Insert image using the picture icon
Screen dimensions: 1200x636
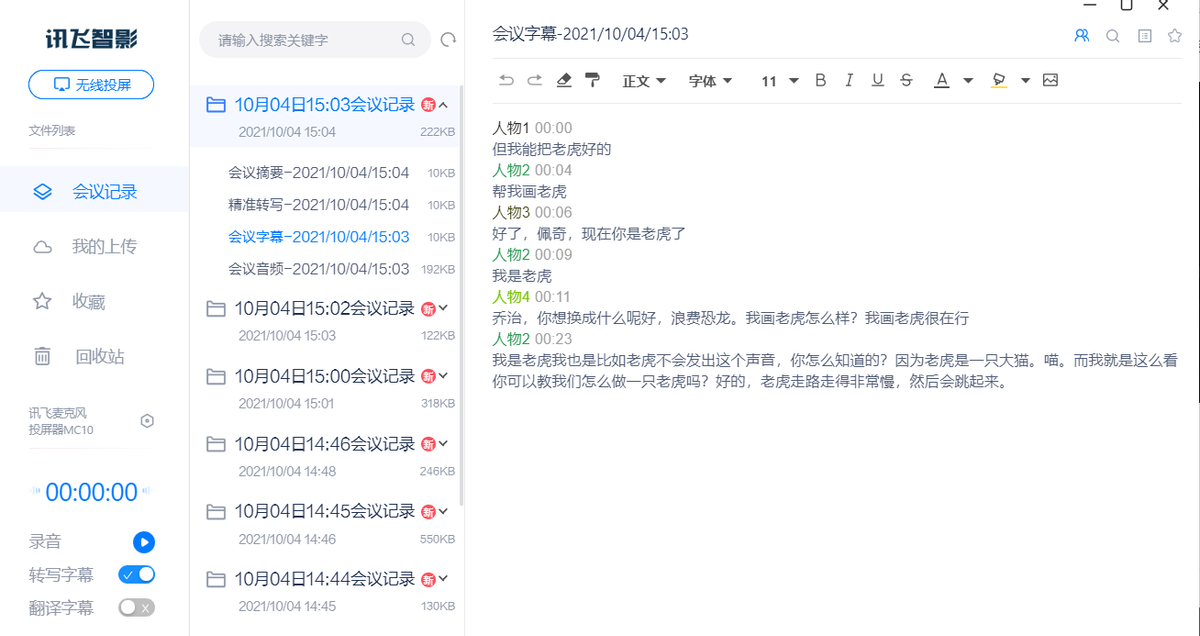pos(1050,80)
